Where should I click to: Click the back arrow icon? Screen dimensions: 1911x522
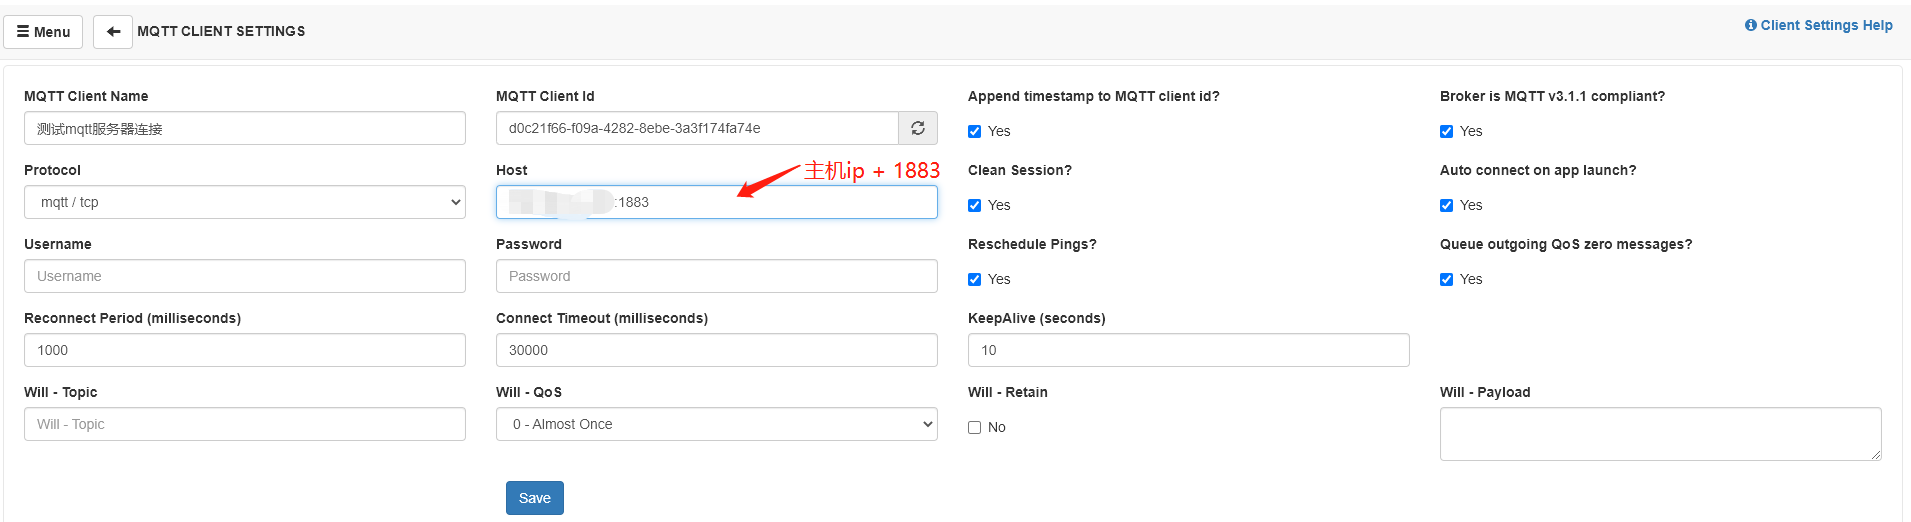click(113, 32)
